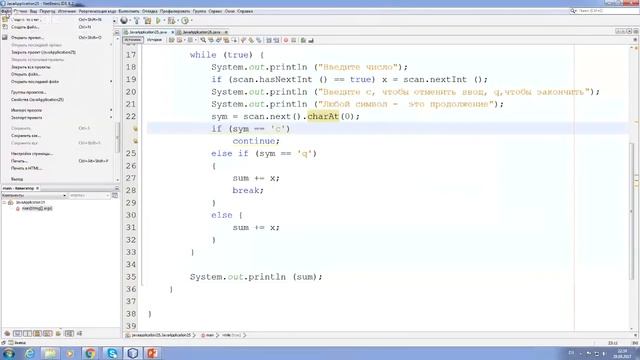Click the browser globe toolbar icon
This screenshot has height=360, width=640.
(x=124, y=20)
